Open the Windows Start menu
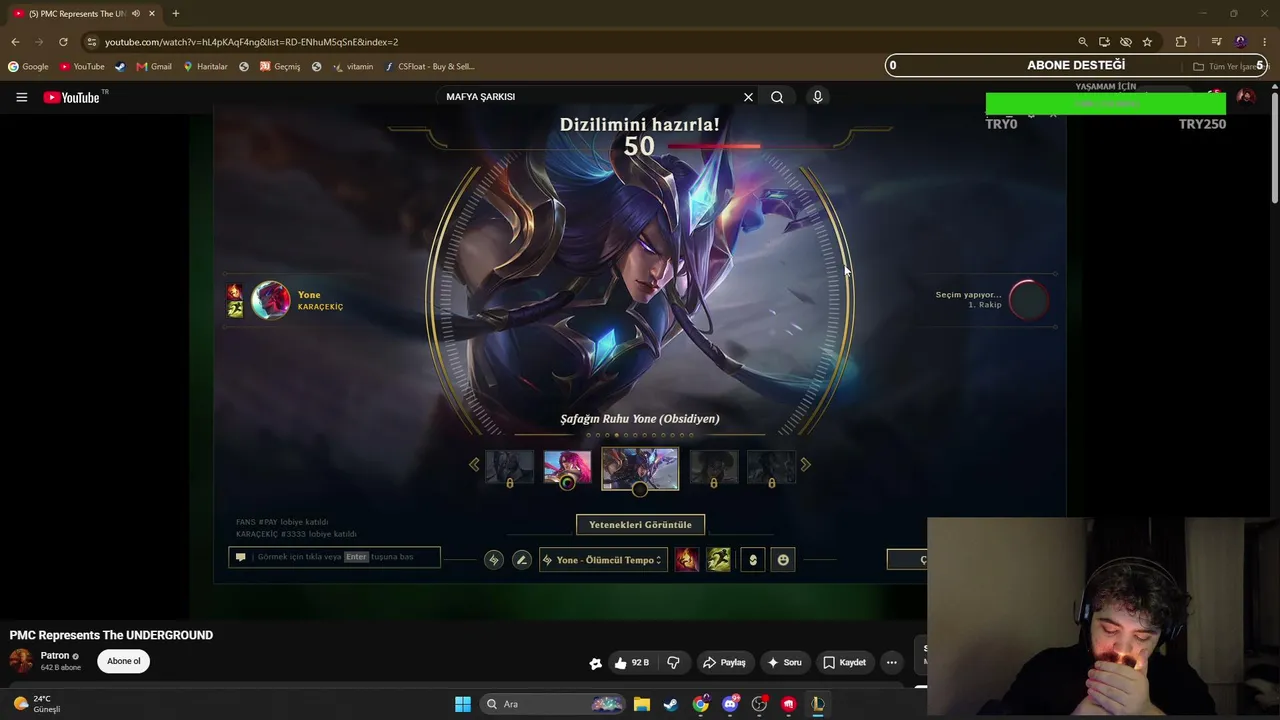The image size is (1280, 720). (x=463, y=704)
